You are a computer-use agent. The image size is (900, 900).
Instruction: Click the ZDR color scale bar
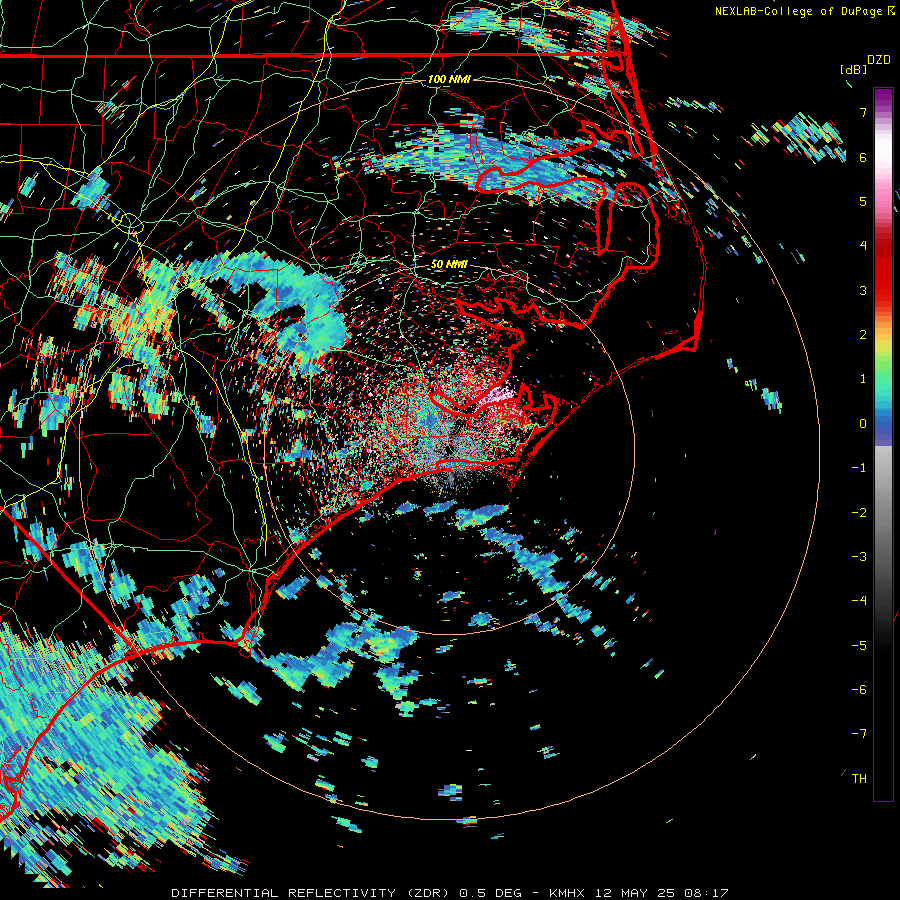[883, 444]
